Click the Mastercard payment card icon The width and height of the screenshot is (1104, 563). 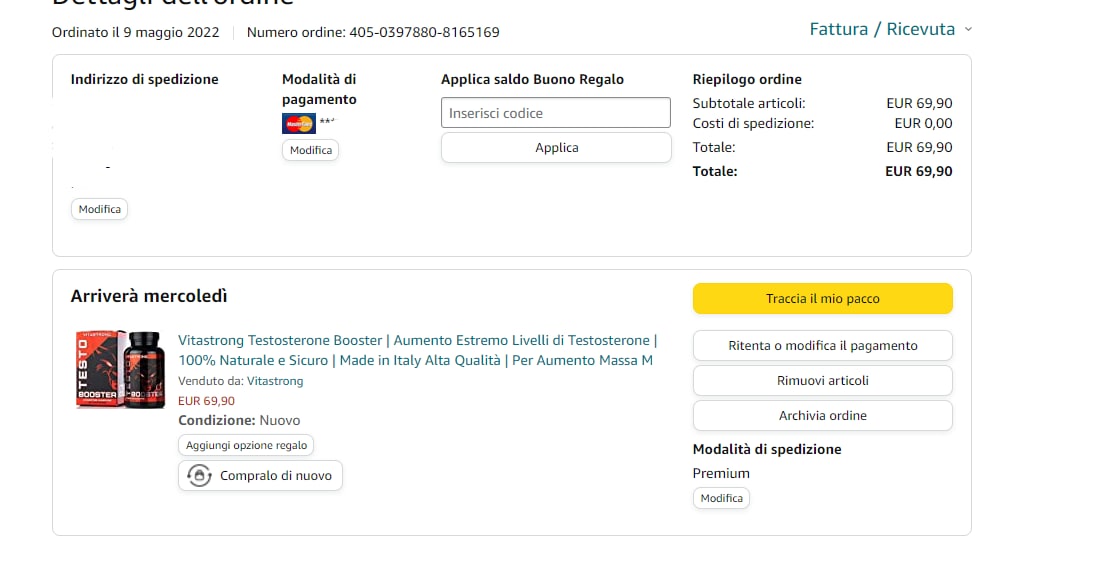298,124
